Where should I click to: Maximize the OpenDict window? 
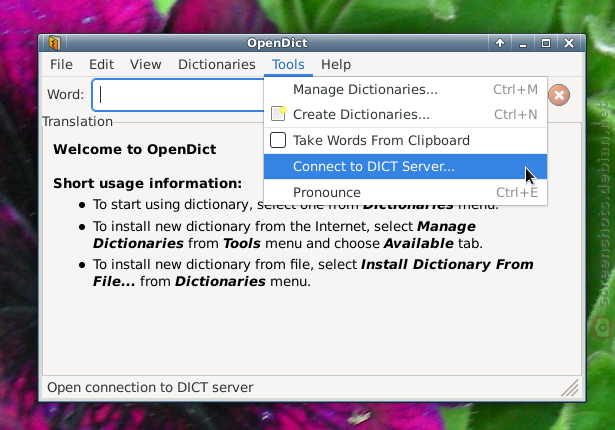546,43
